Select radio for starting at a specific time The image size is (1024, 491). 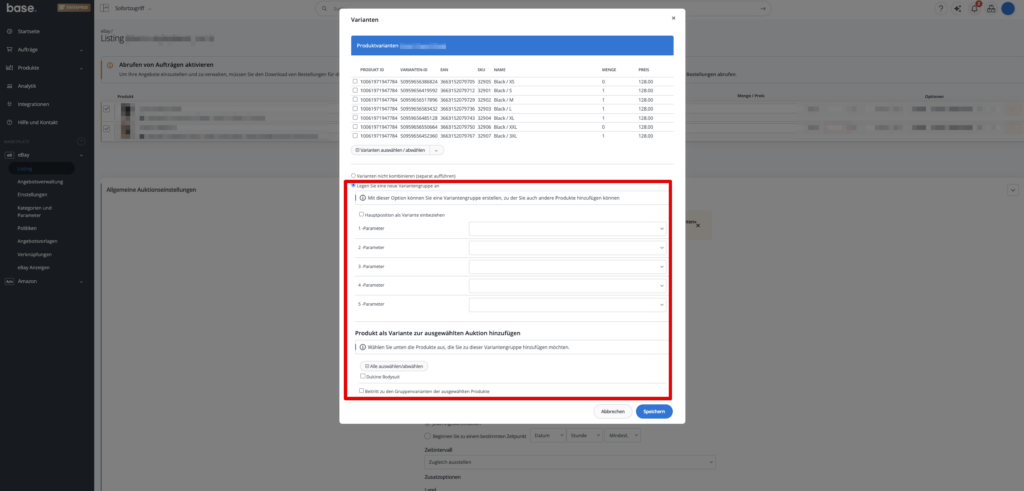coord(428,436)
